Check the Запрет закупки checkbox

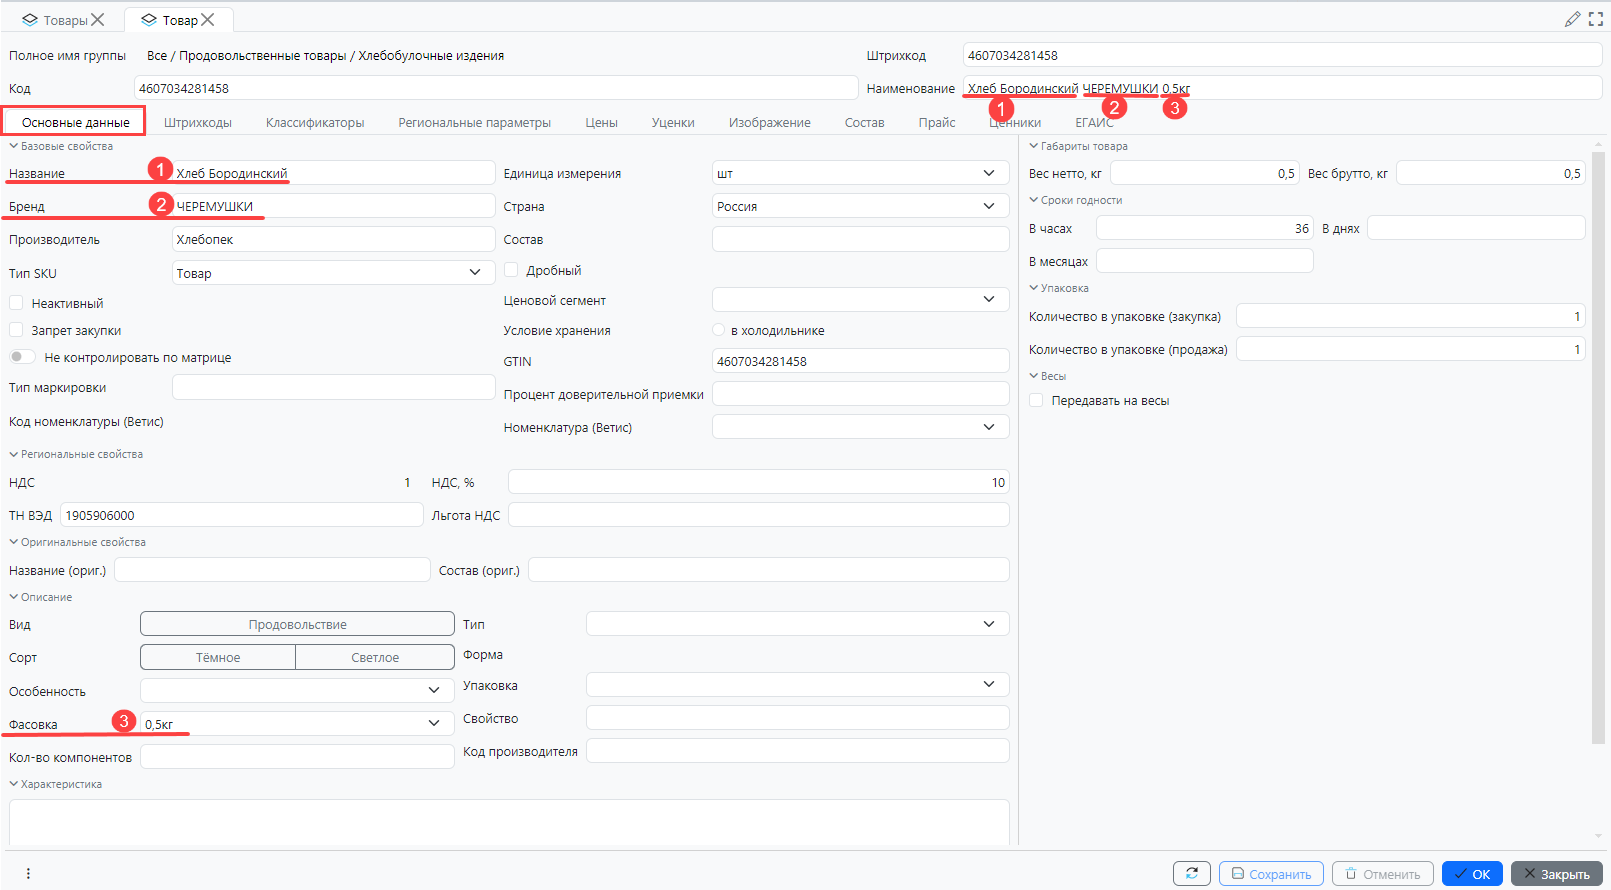pos(16,330)
